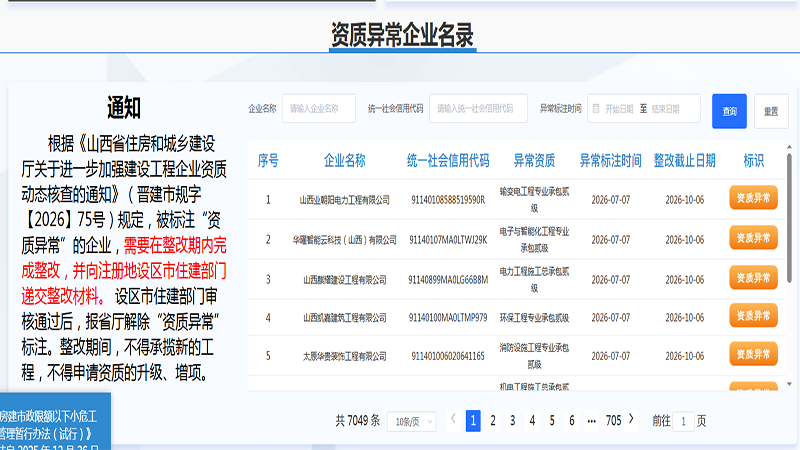Click the blue floating policy notice banner

pyautogui.click(x=55, y=421)
